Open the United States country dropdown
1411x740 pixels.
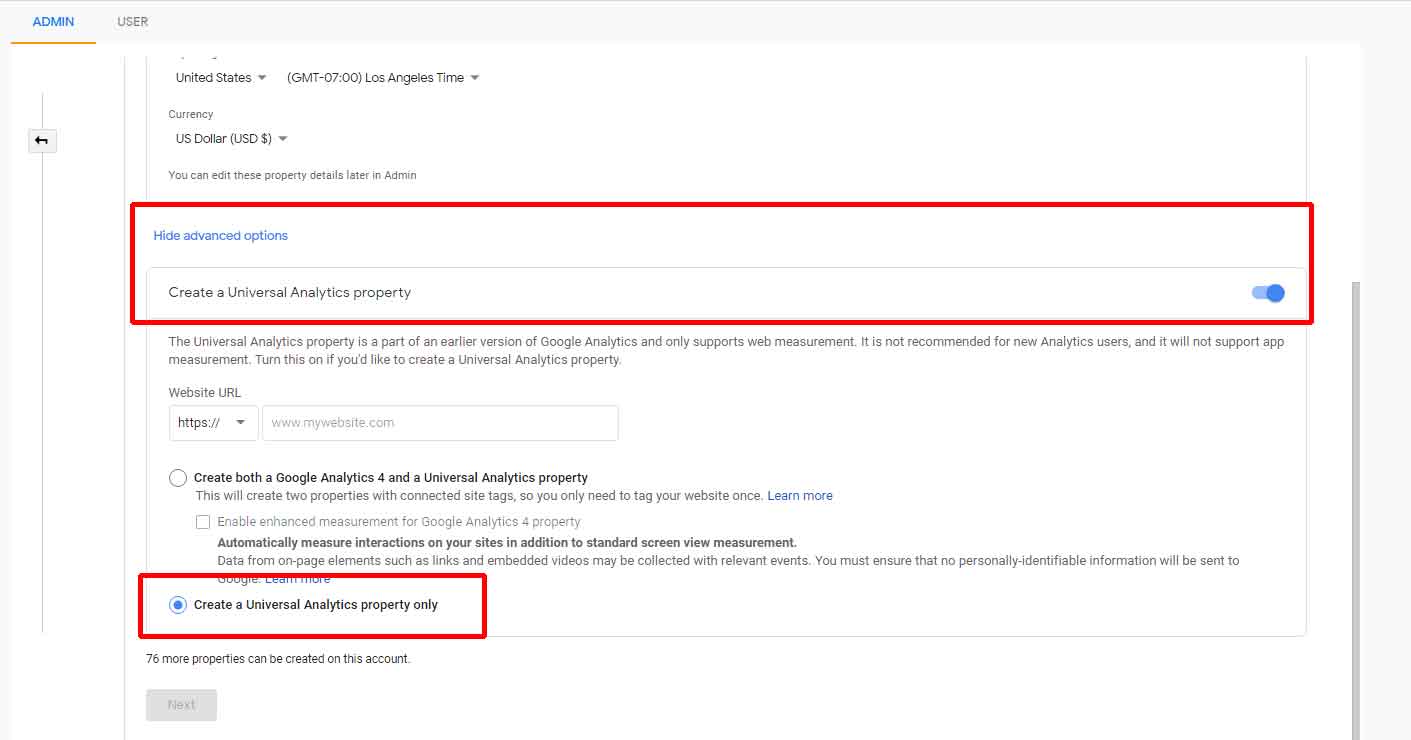[x=221, y=78]
